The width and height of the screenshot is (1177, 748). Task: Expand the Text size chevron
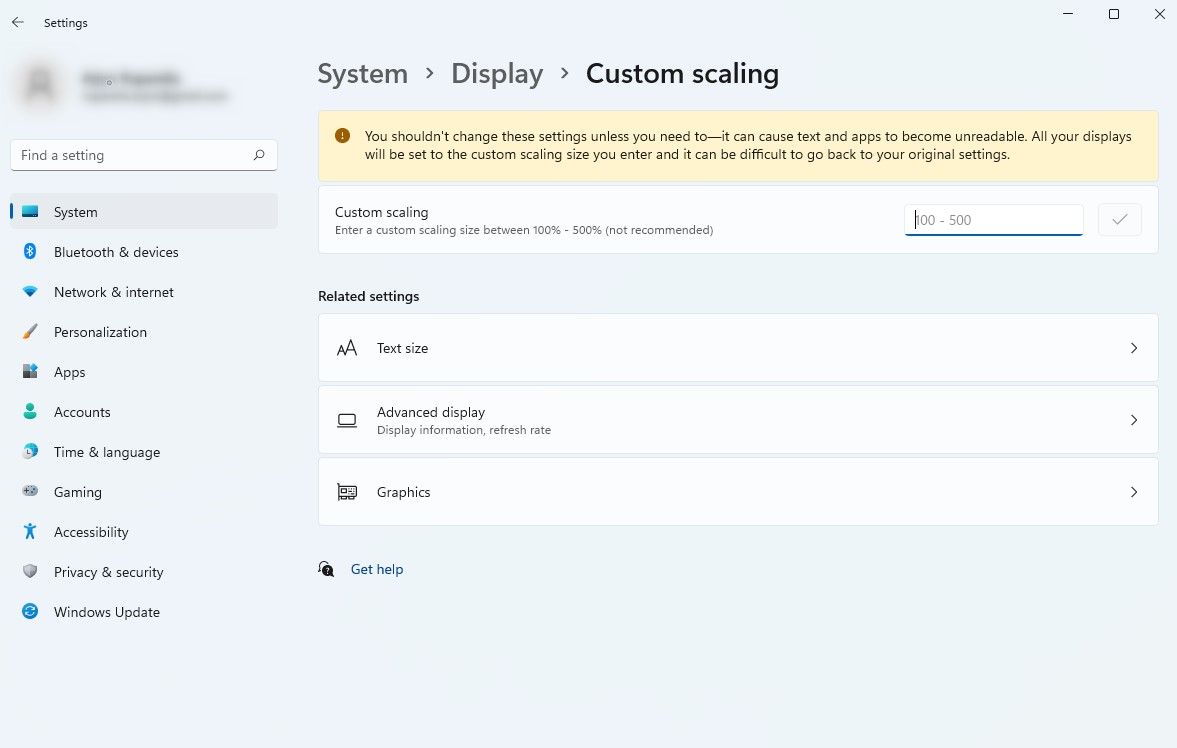1133,348
